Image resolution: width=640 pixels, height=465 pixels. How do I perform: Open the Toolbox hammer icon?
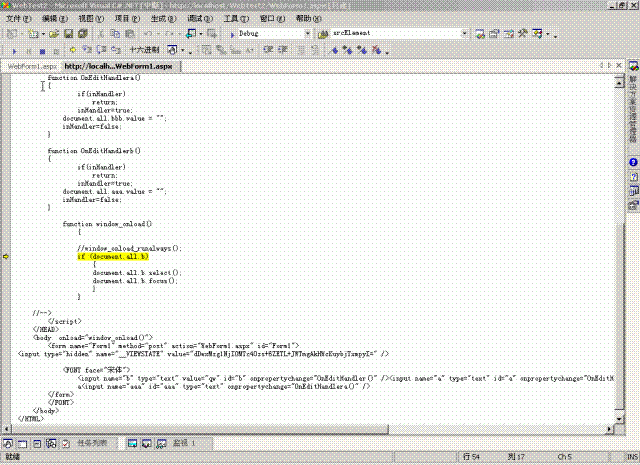click(x=523, y=33)
